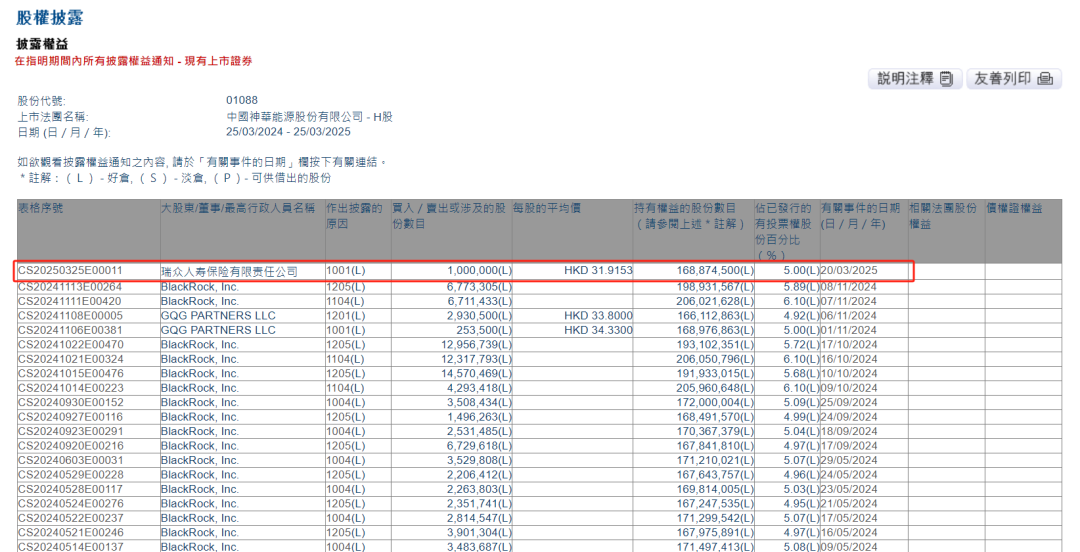Open event date link 01/11/2024
1080x552 pixels.
tap(849, 330)
